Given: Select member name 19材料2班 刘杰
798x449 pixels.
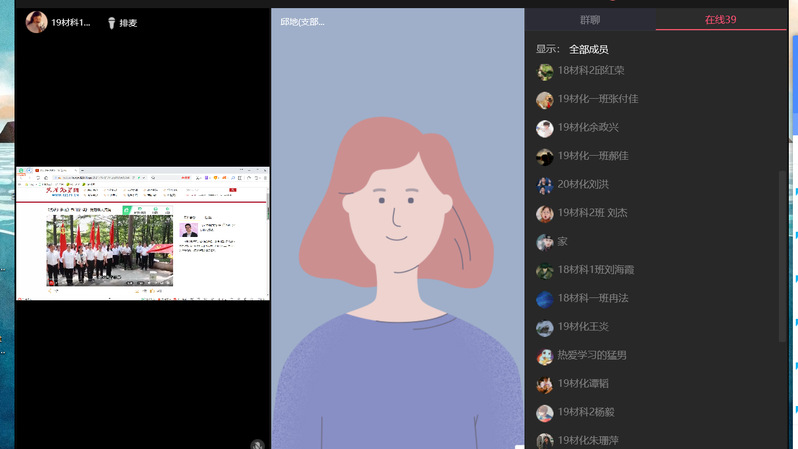Looking at the screenshot, I should pyautogui.click(x=592, y=213).
